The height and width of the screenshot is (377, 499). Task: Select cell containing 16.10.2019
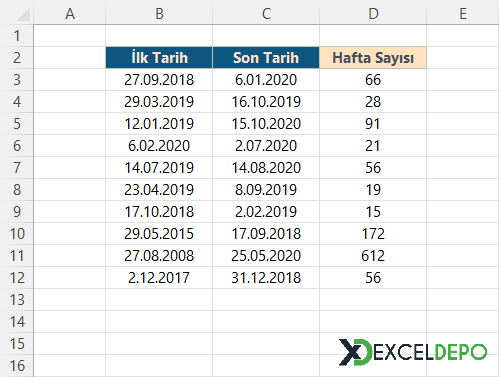[x=266, y=102]
